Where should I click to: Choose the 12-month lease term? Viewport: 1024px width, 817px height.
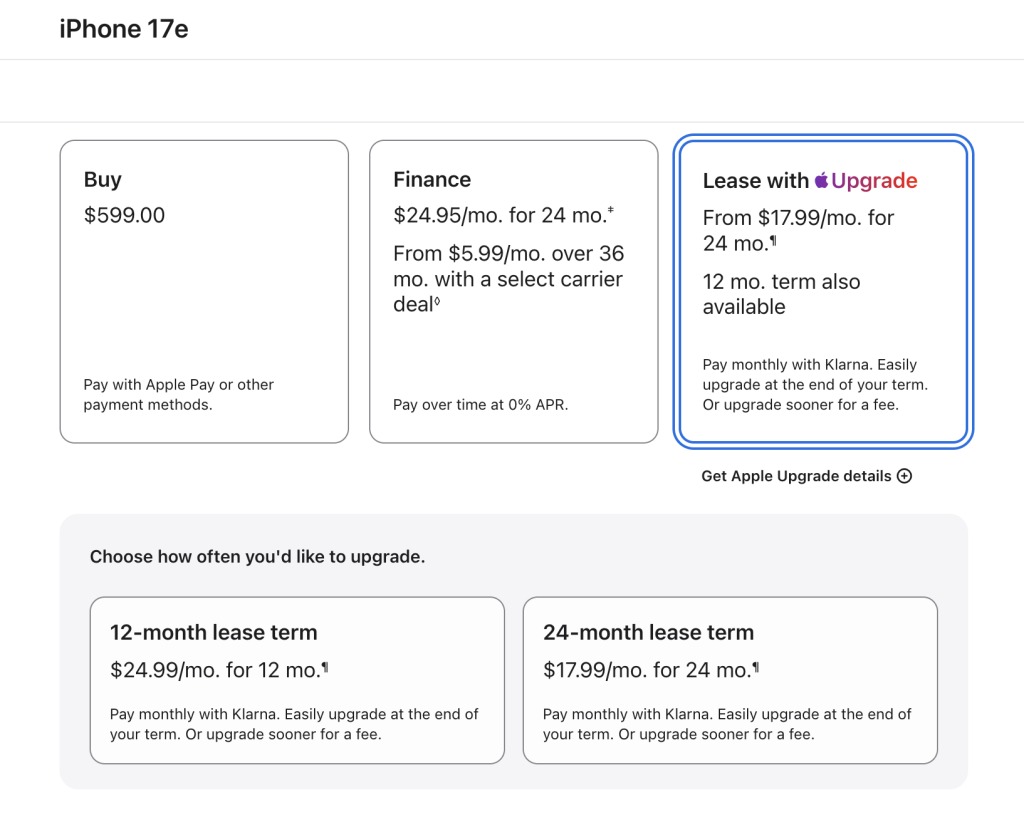tap(297, 680)
